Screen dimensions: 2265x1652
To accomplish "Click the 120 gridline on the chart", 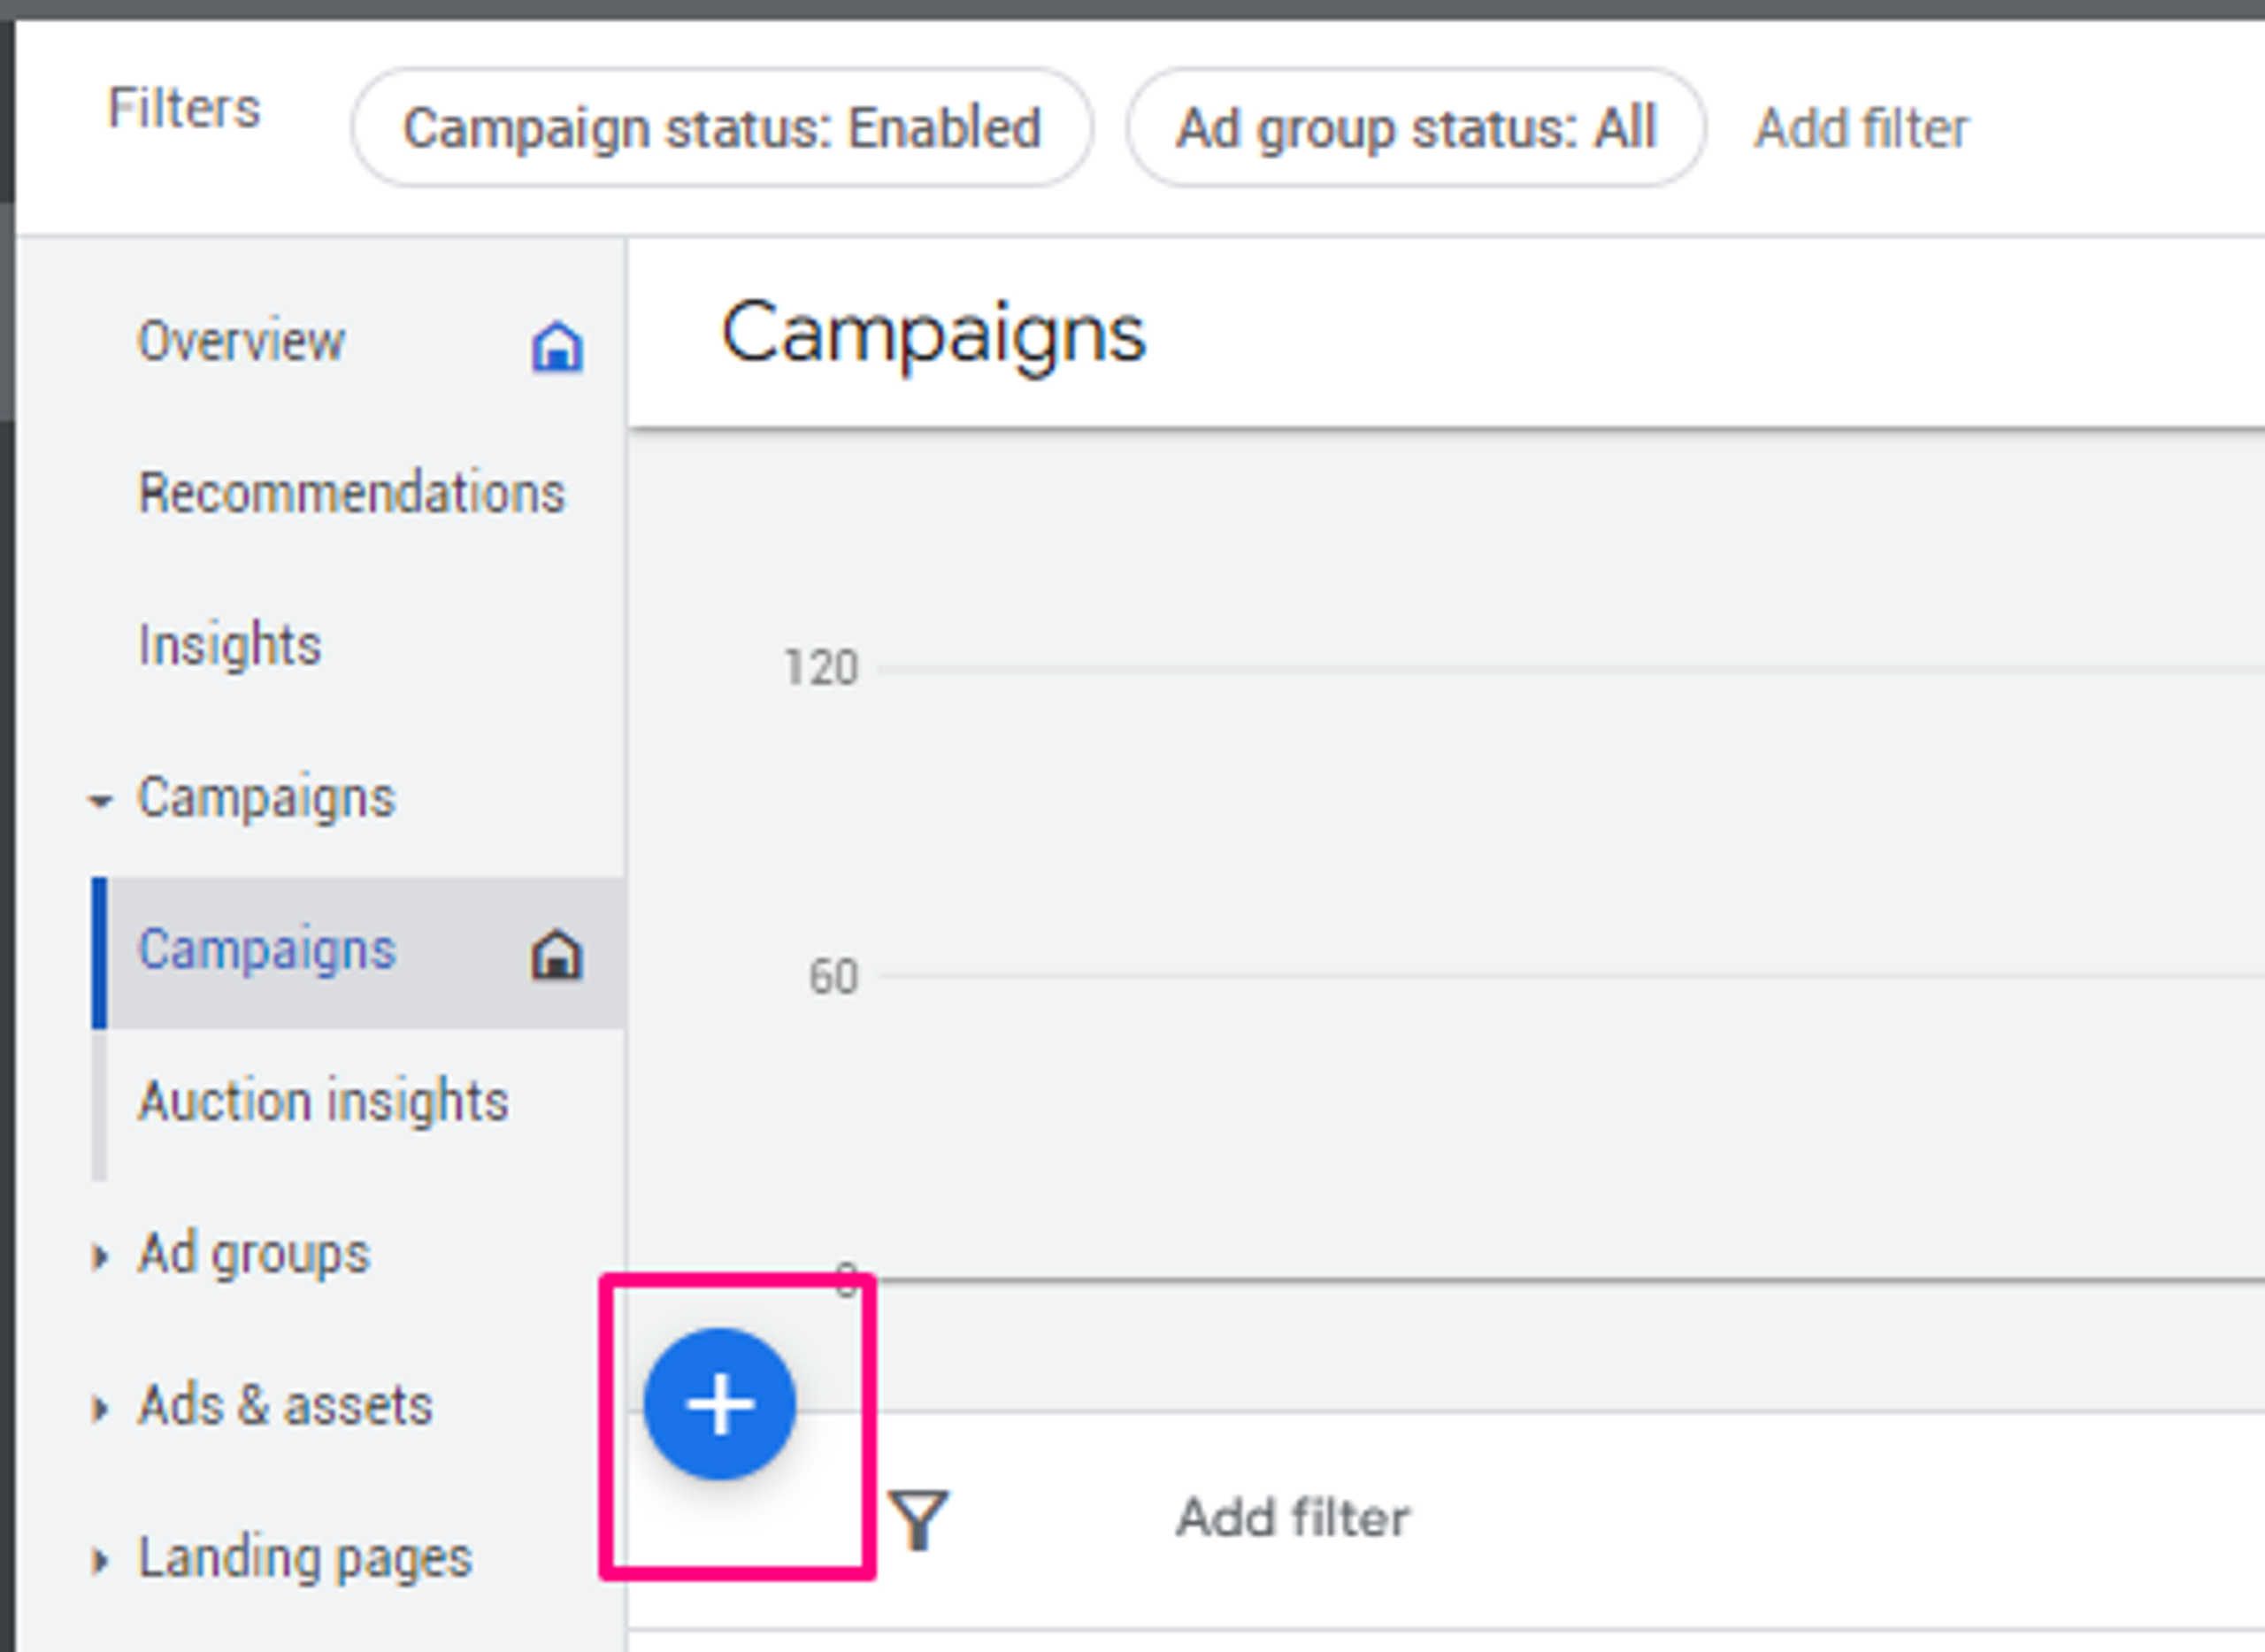I will coord(1500,668).
